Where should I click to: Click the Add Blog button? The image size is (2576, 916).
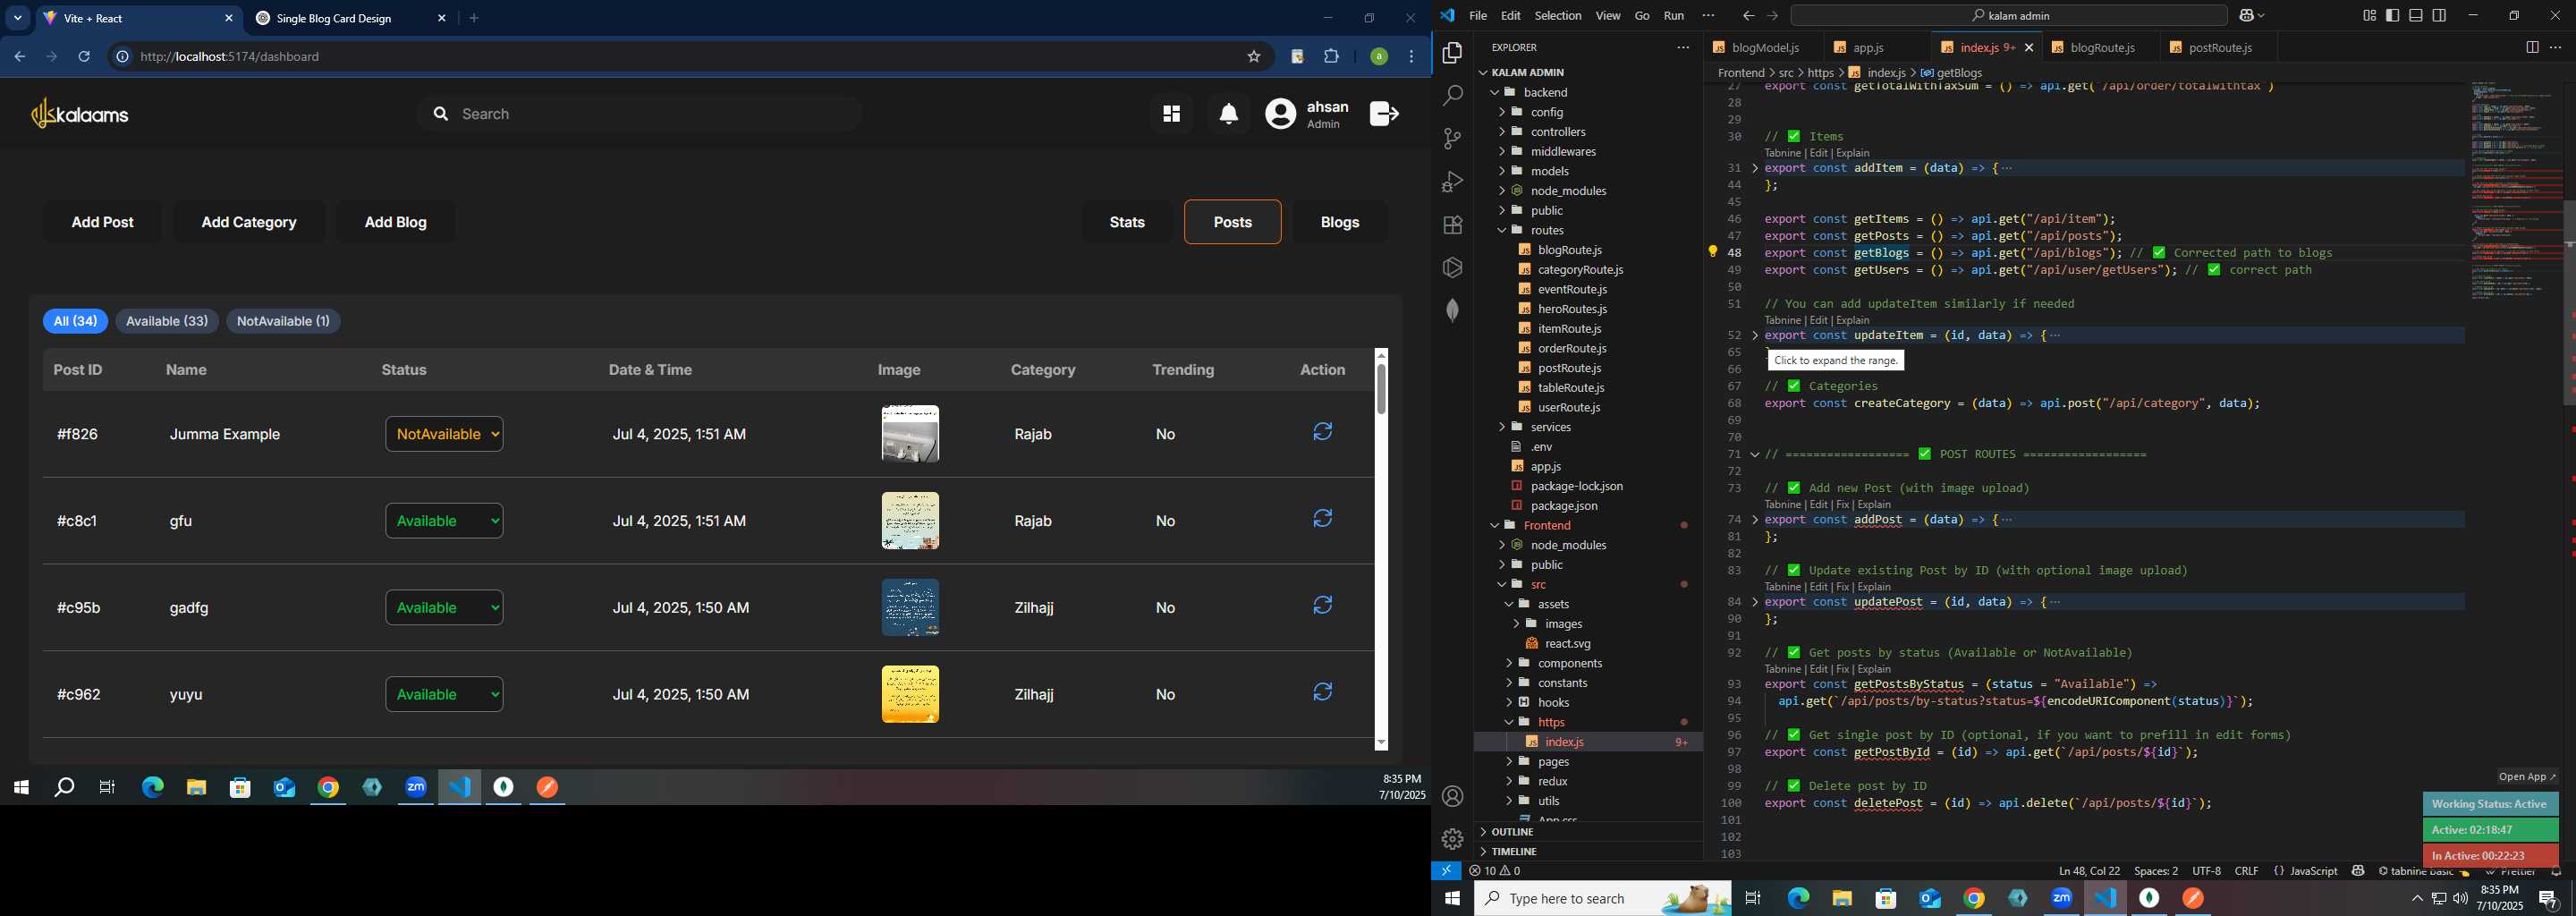click(396, 222)
